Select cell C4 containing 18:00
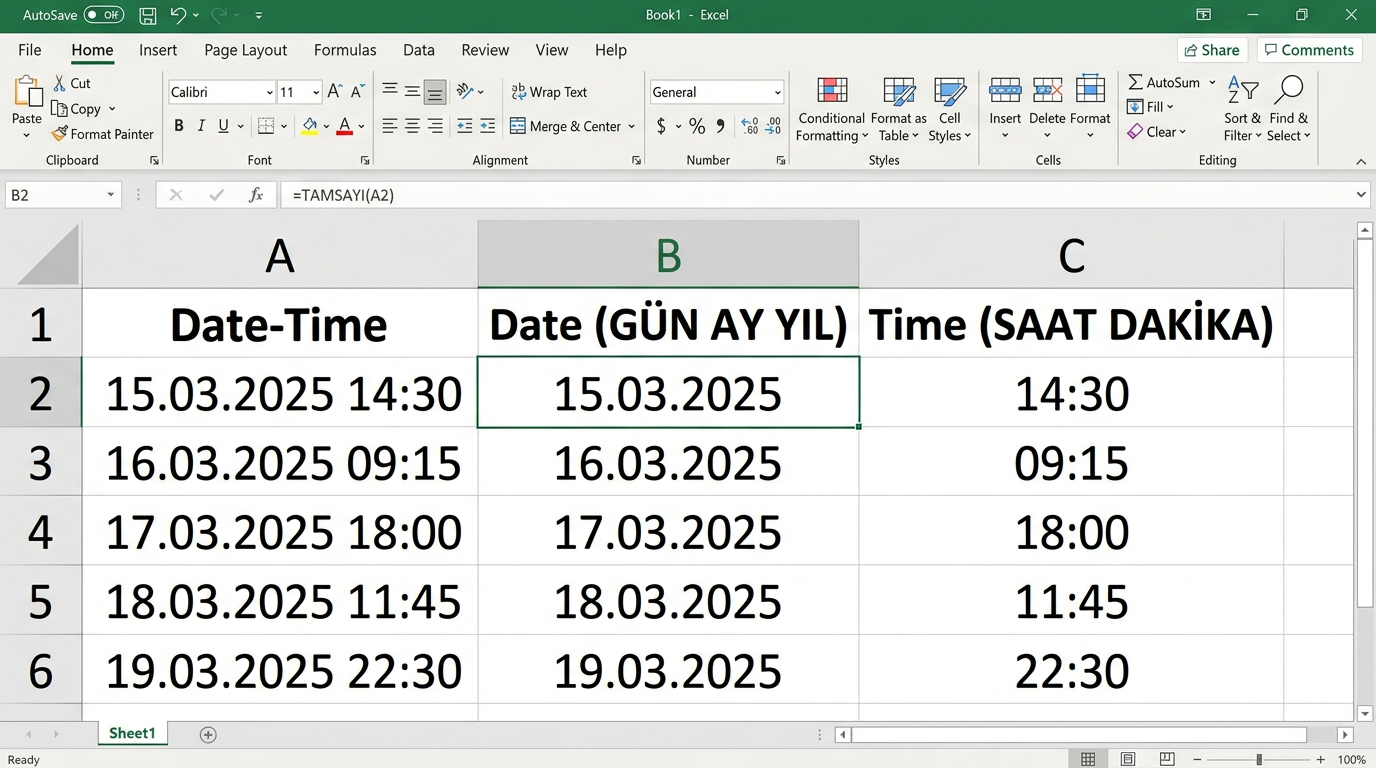The width and height of the screenshot is (1376, 768). tap(1071, 532)
